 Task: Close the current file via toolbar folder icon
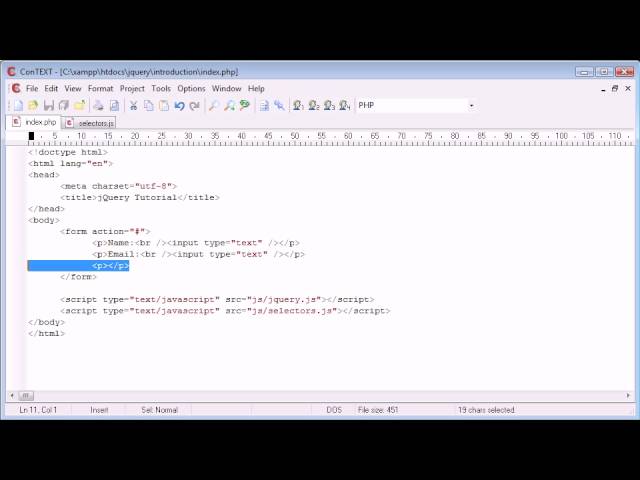tap(80, 106)
